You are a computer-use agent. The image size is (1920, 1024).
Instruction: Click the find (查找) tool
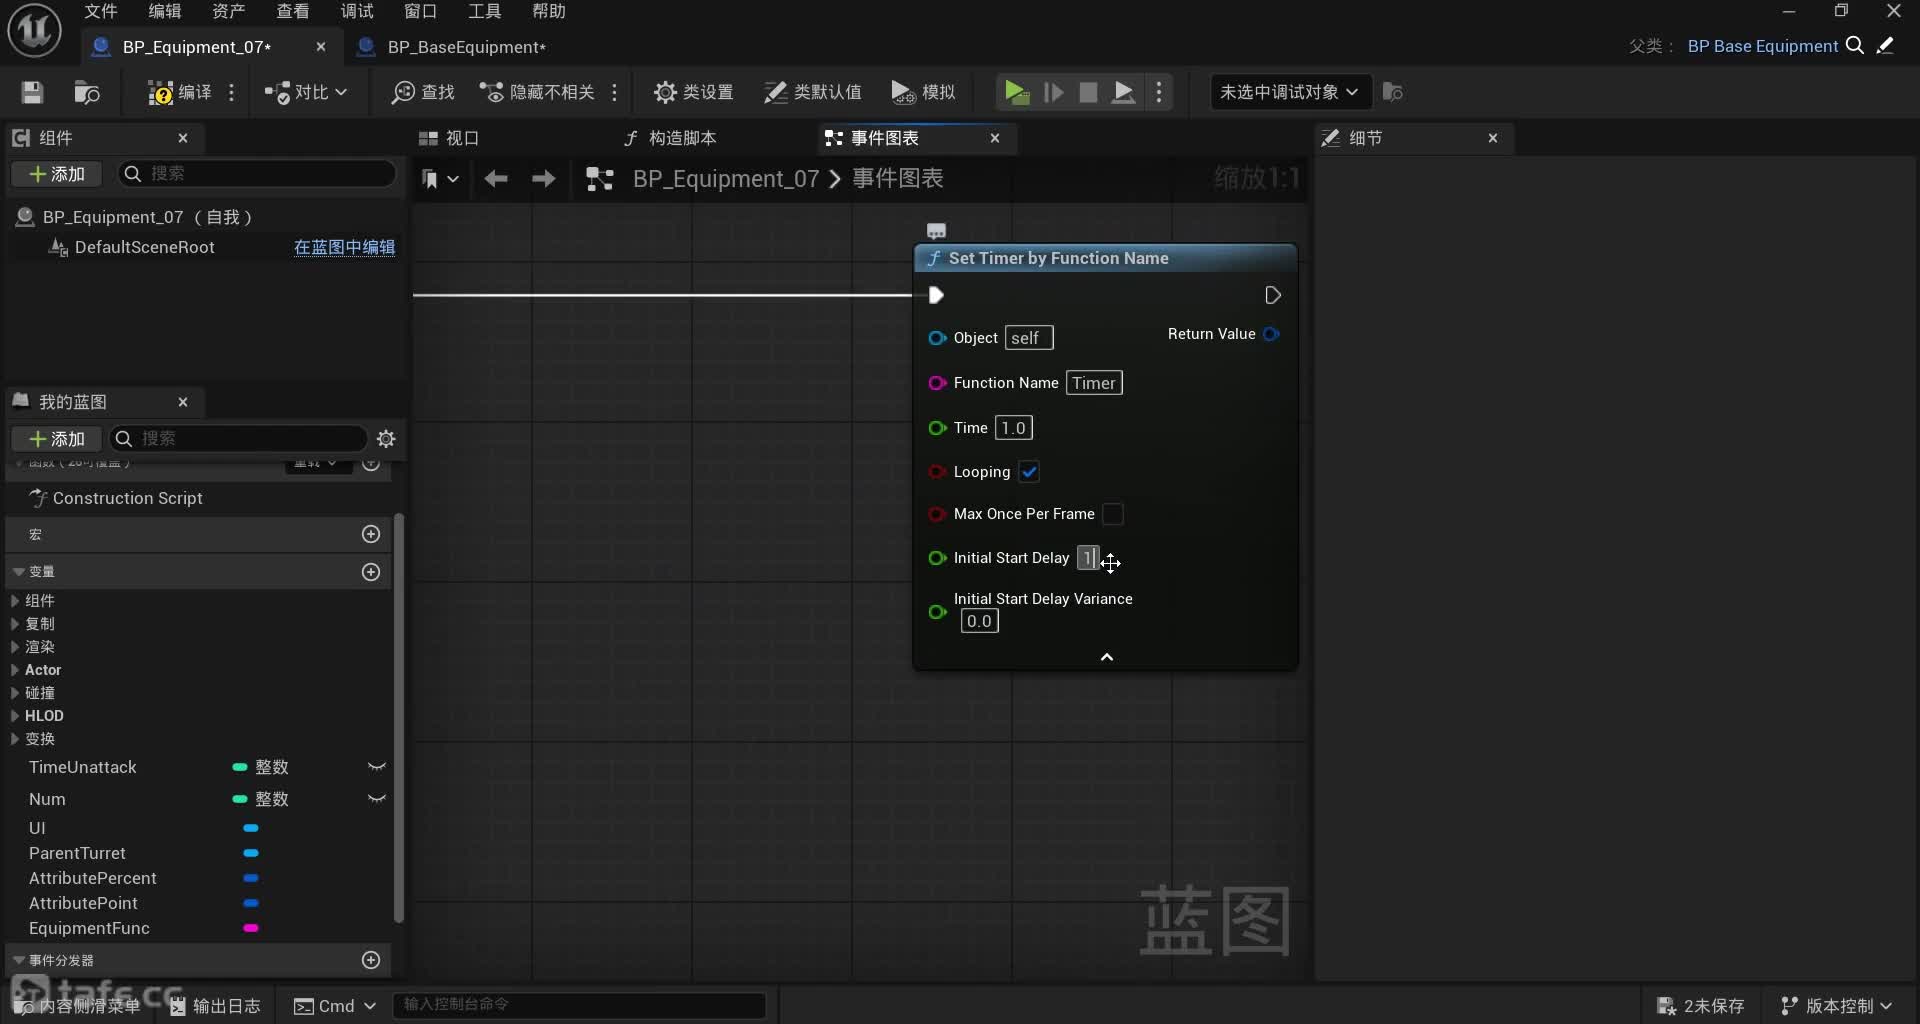(x=423, y=92)
